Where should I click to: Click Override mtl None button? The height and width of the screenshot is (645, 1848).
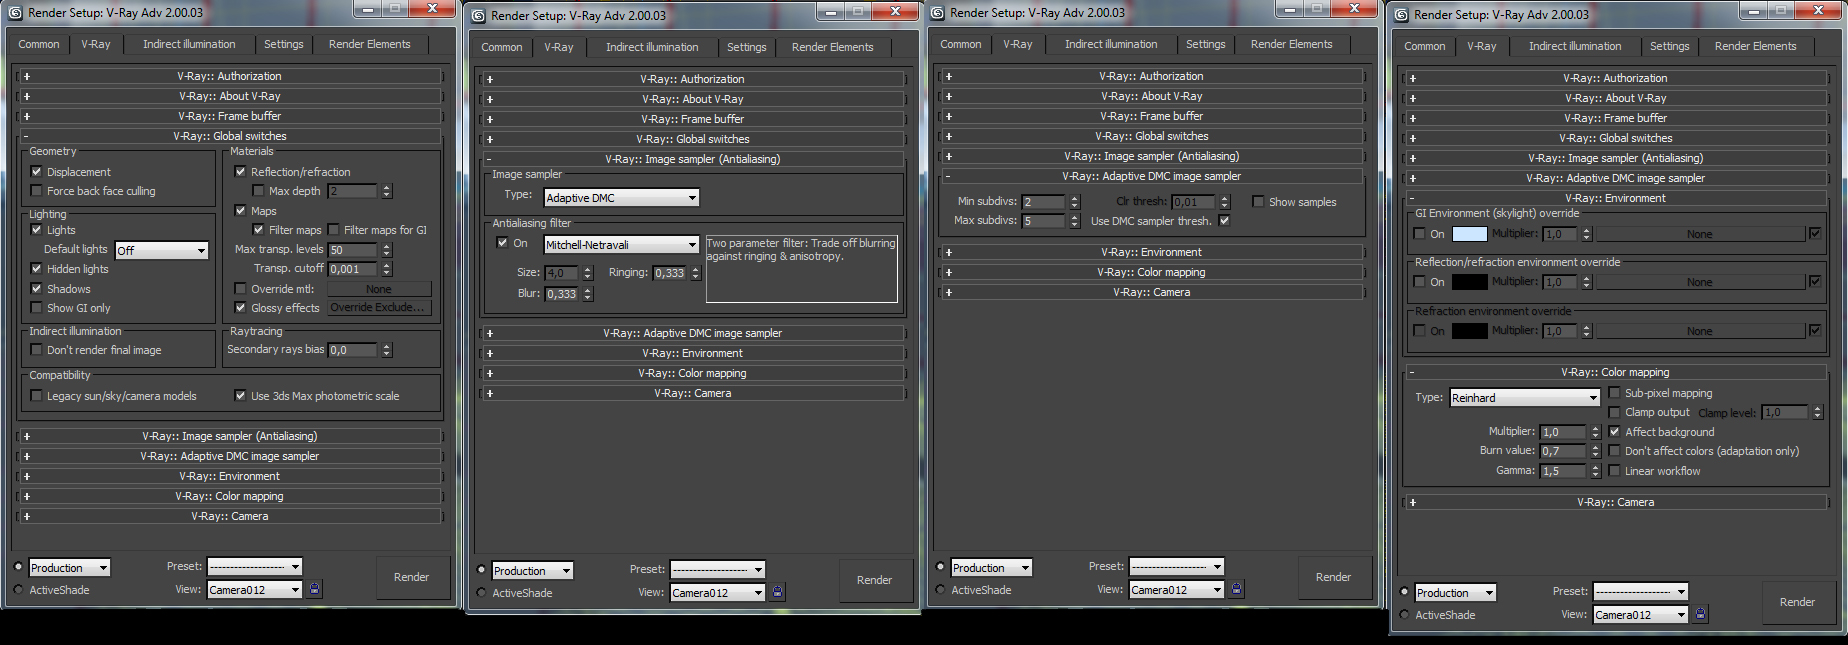pos(379,289)
